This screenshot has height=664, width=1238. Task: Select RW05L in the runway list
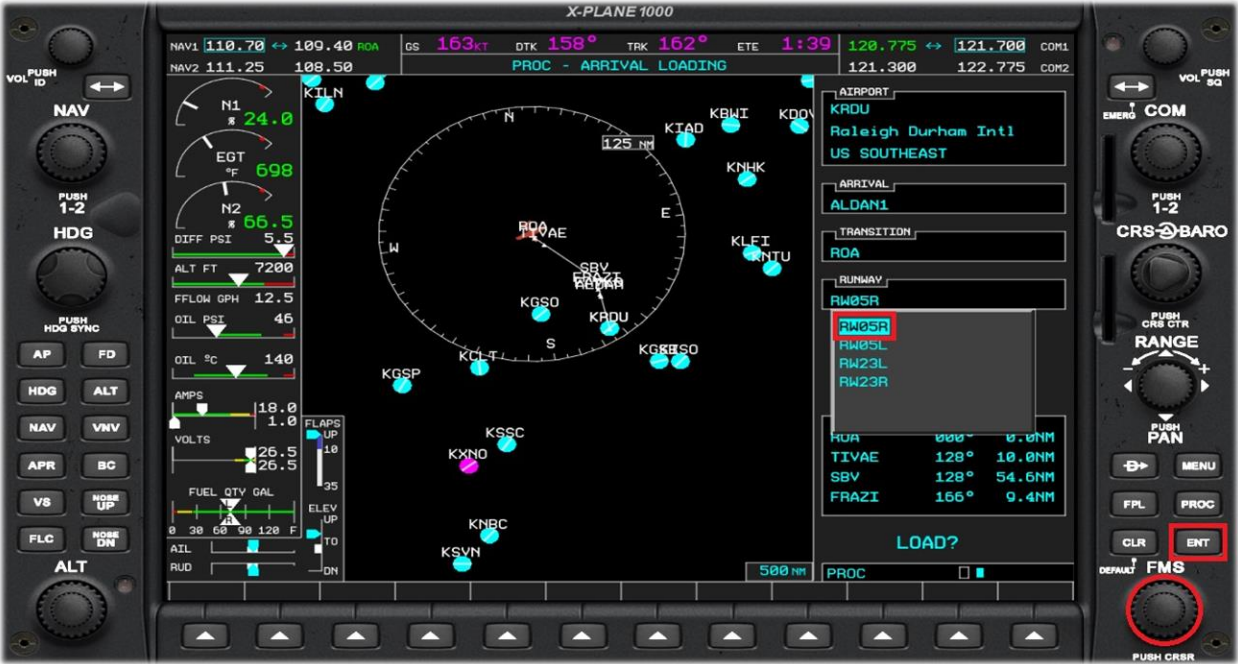tap(864, 345)
